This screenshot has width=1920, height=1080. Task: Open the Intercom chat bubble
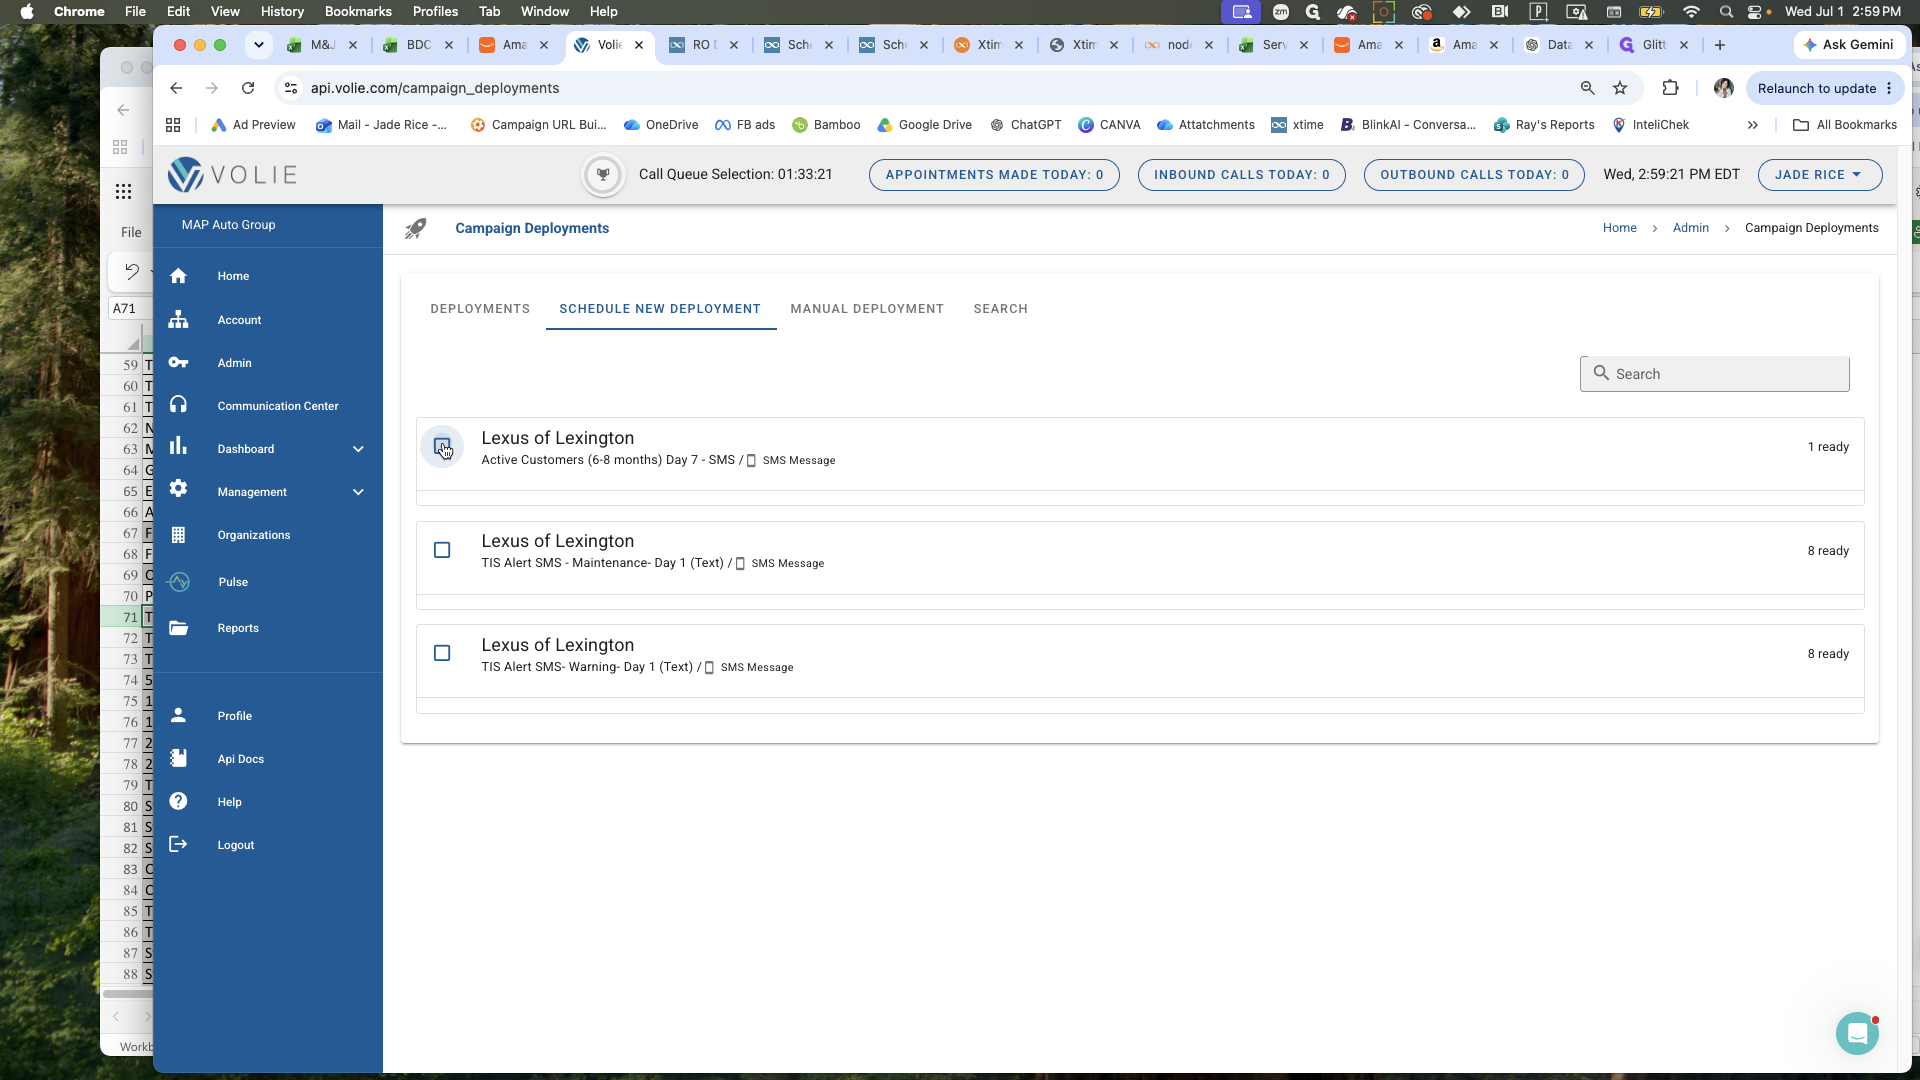pos(1857,1034)
